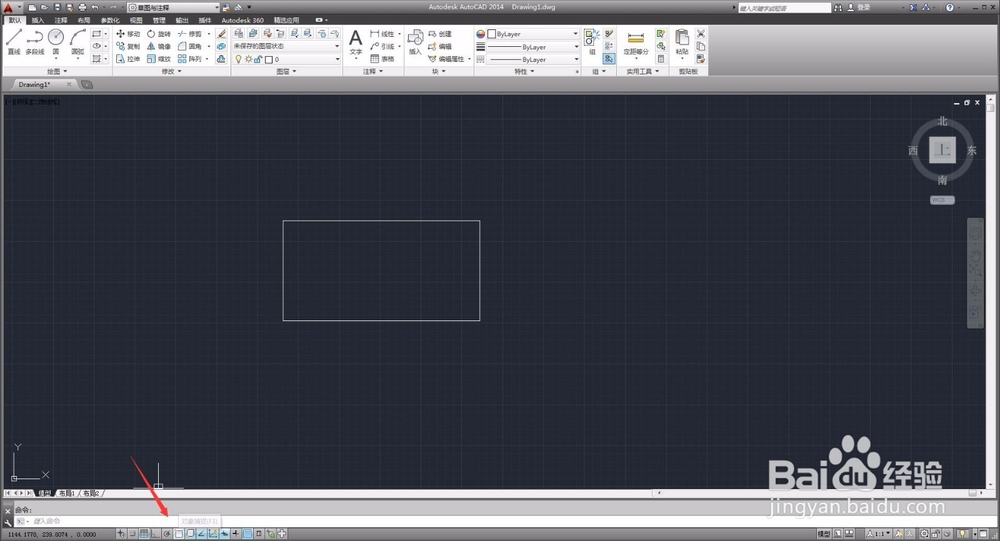Click the Create block (创建) button
The image size is (1000, 541).
439,34
